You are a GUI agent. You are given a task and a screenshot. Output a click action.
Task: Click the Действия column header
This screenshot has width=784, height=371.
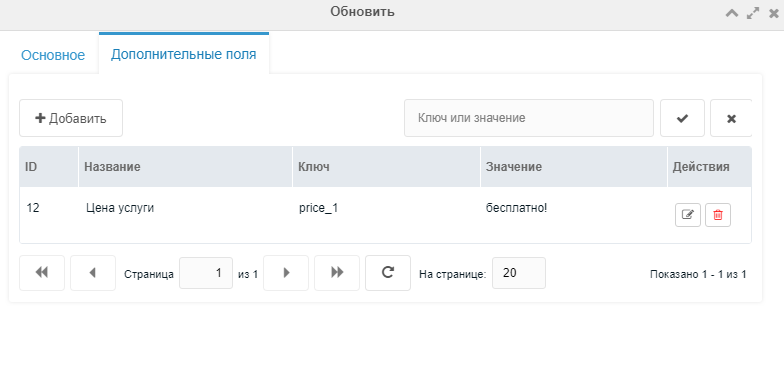coord(709,167)
